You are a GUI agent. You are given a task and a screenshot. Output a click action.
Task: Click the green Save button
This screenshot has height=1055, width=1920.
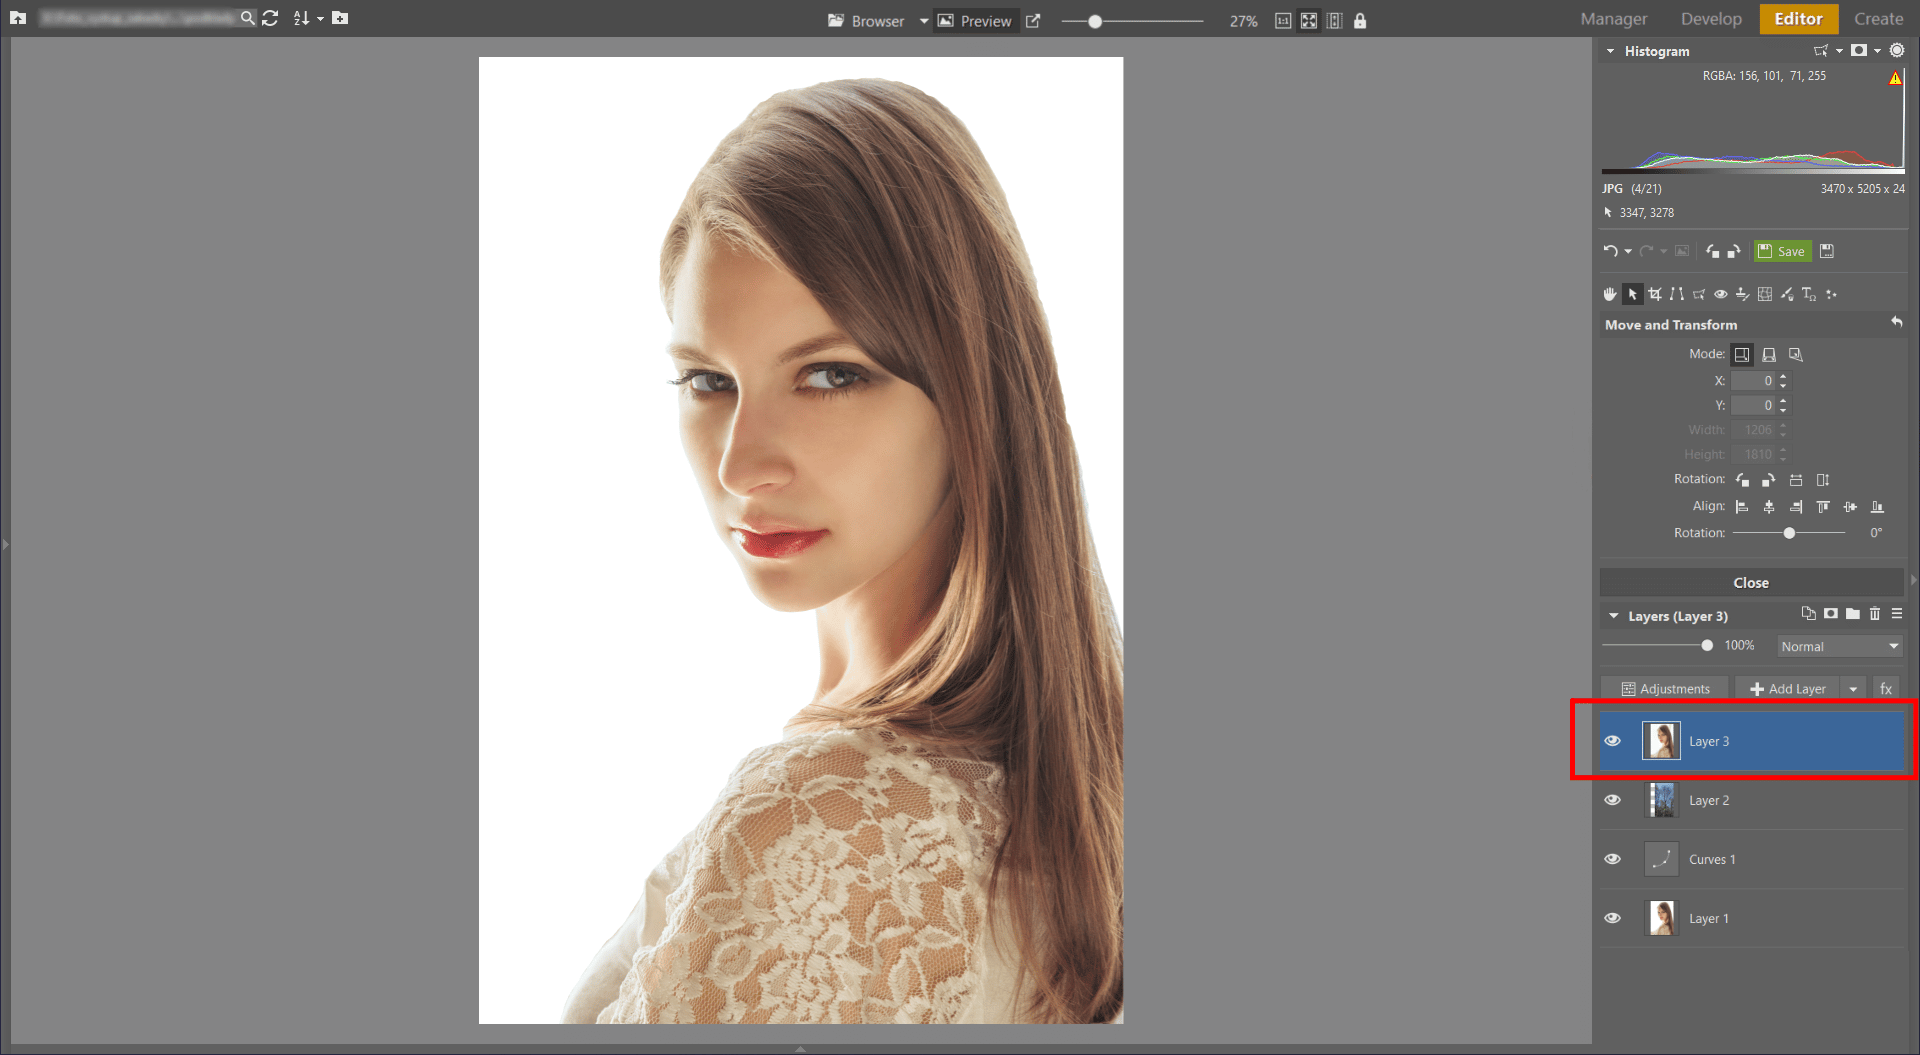(x=1782, y=251)
